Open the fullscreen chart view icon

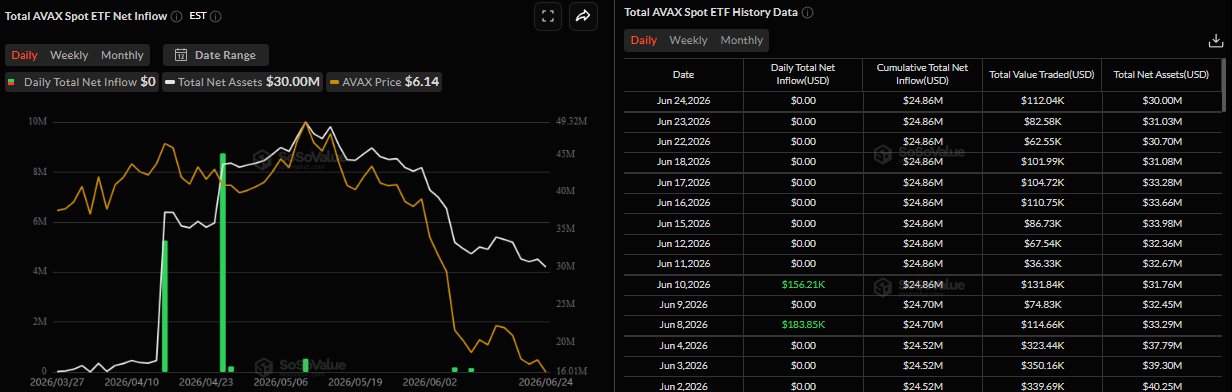coord(547,16)
